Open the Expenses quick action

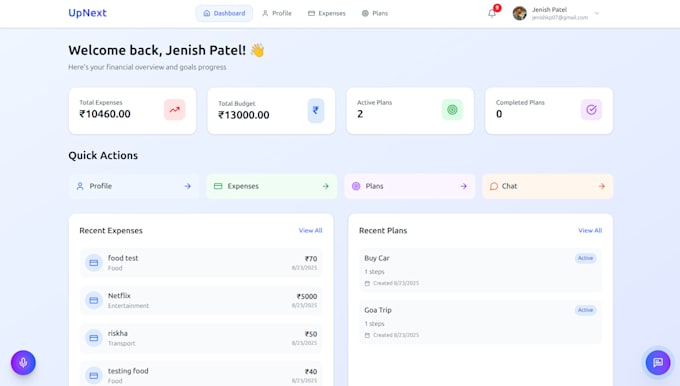click(271, 186)
